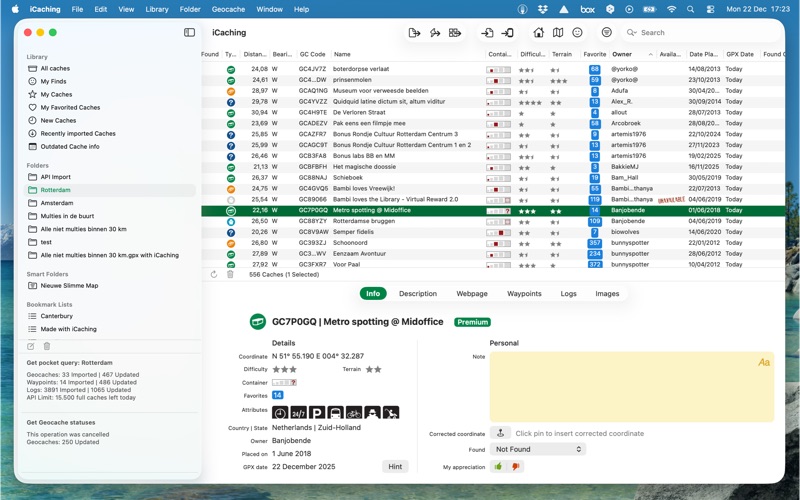
Task: Open the filter icon in the toolbar
Action: point(606,33)
